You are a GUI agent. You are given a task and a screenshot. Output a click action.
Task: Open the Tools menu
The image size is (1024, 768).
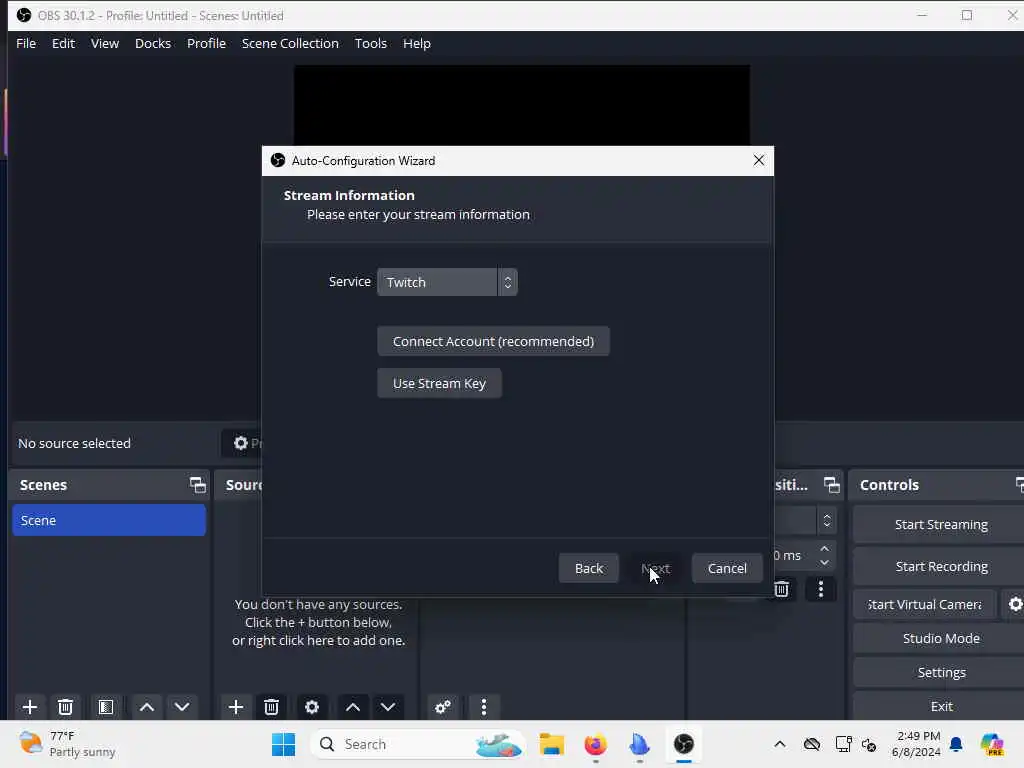370,43
